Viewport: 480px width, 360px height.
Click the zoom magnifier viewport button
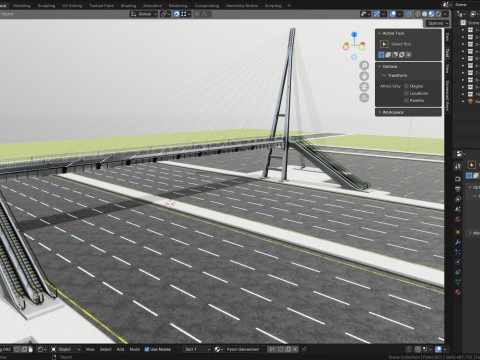[x=364, y=65]
